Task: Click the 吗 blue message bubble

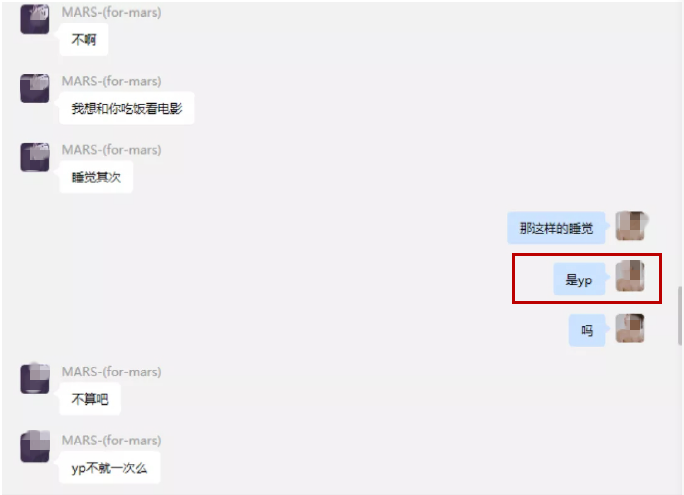Action: (587, 331)
